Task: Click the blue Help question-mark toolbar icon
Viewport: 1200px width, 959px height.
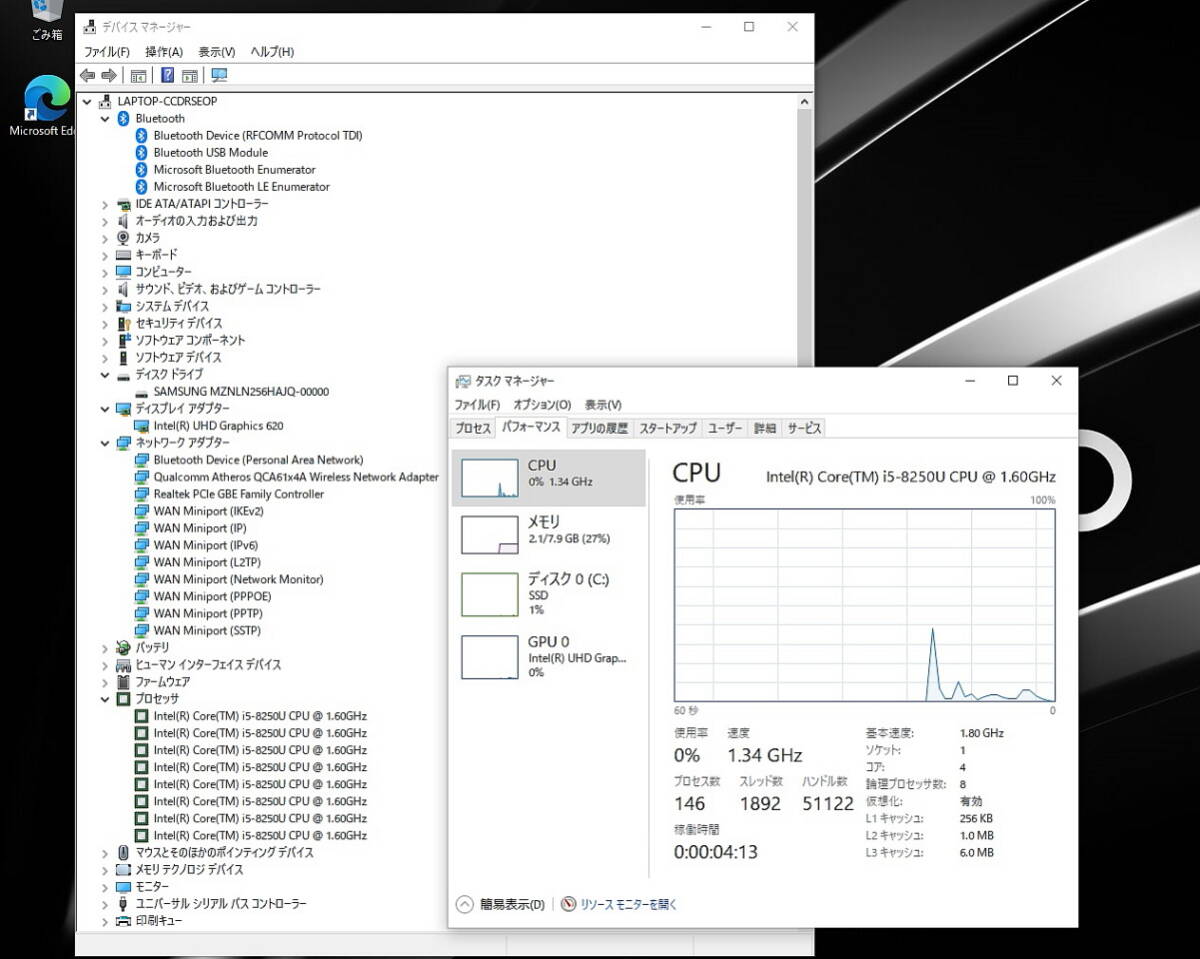Action: [x=168, y=76]
